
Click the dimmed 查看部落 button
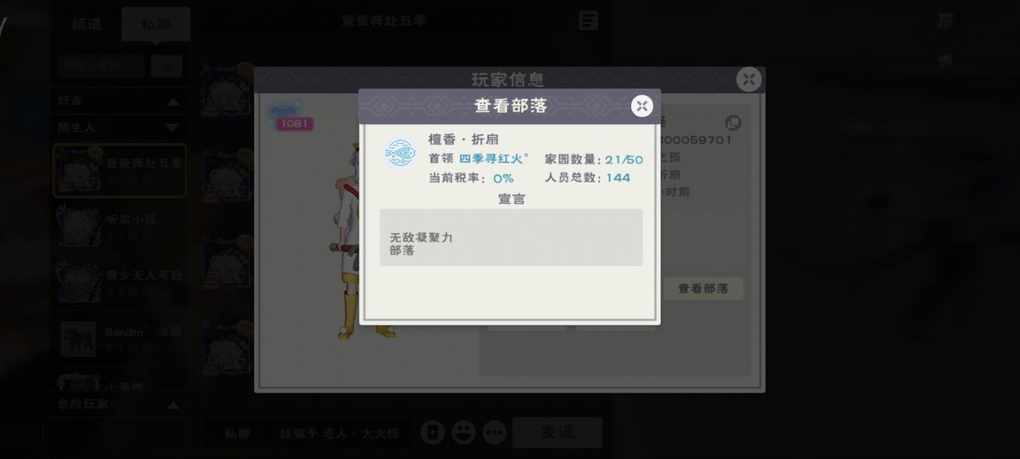coord(703,289)
